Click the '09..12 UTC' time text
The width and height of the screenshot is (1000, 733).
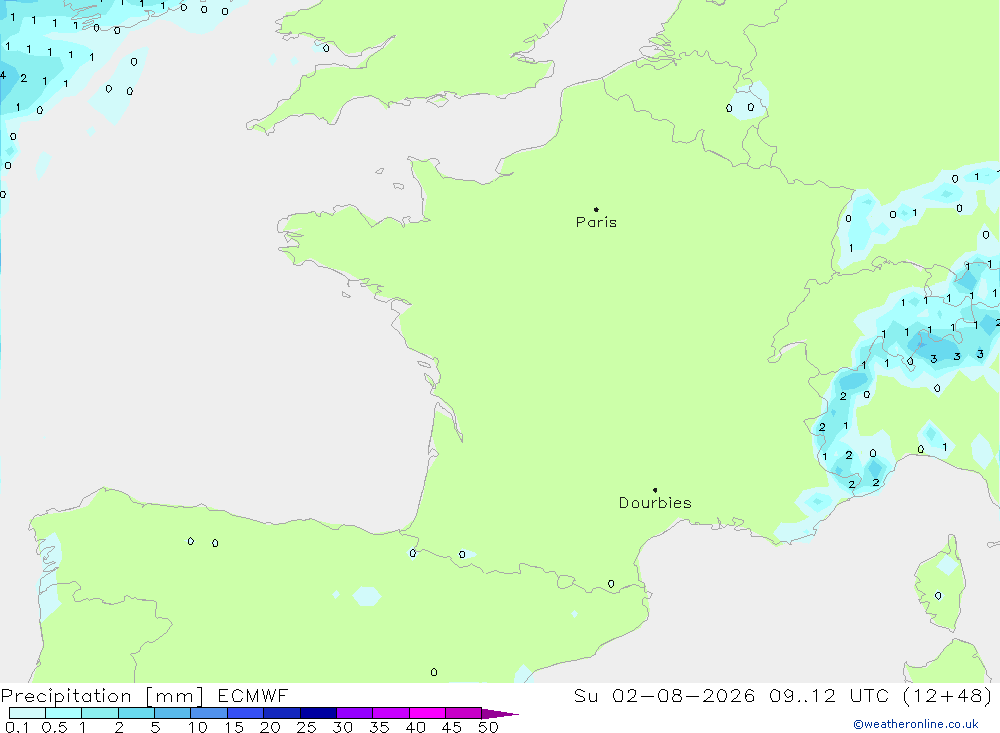pos(829,695)
